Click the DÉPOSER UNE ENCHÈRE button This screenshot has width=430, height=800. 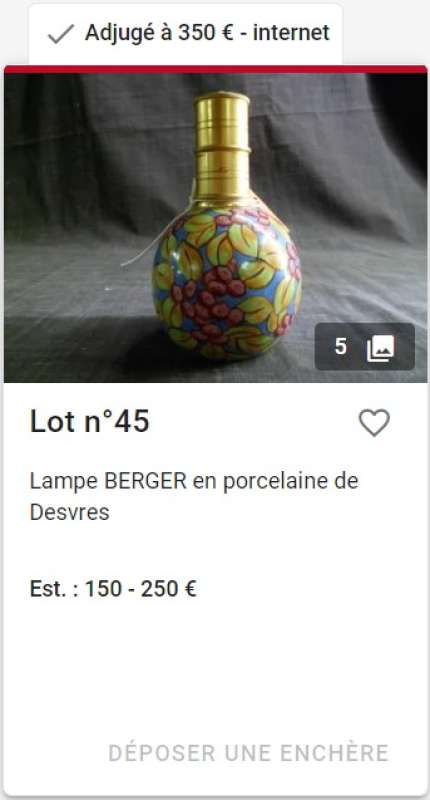point(248,753)
